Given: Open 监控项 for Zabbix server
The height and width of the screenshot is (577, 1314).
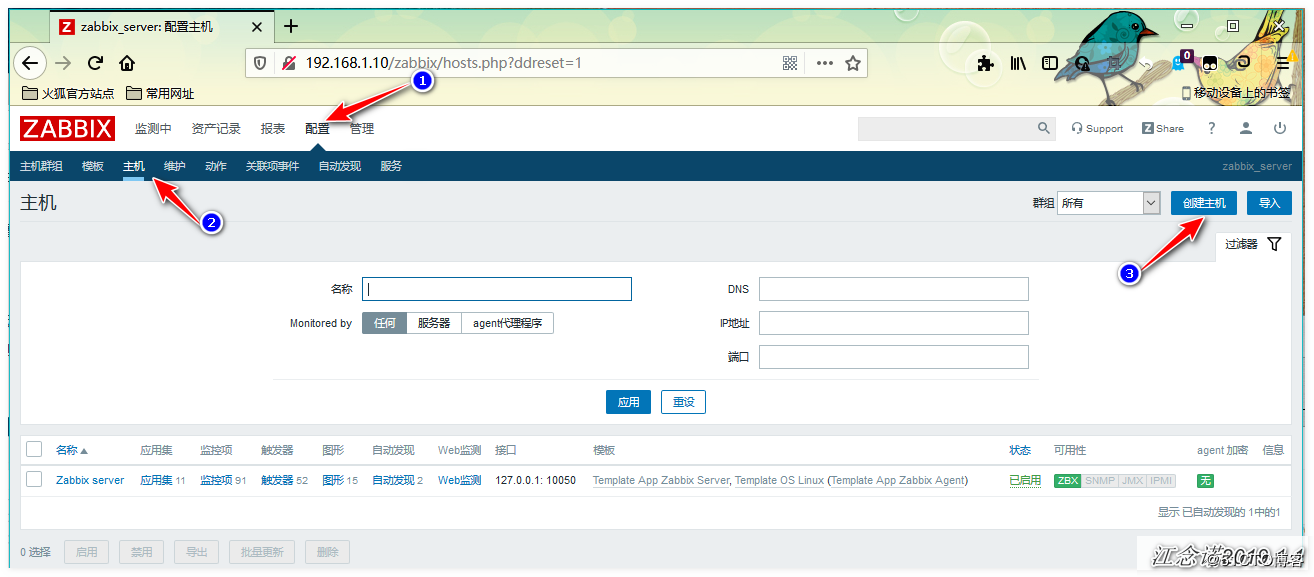Looking at the screenshot, I should point(217,480).
